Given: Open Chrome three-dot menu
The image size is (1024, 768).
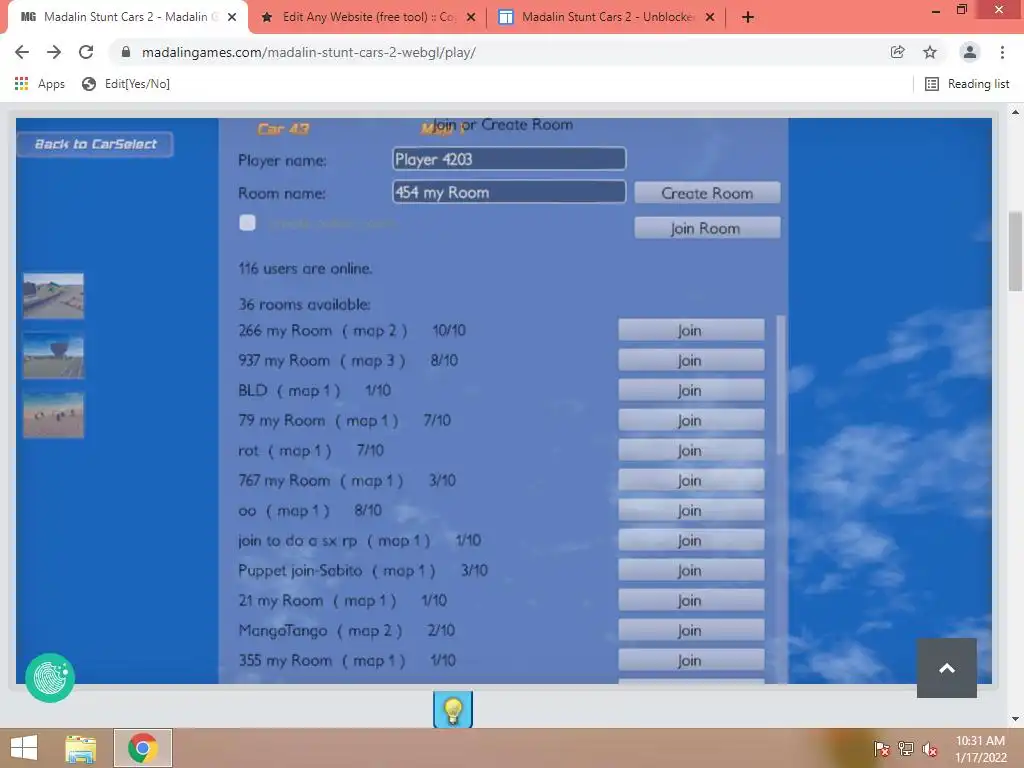Looking at the screenshot, I should click(1002, 52).
